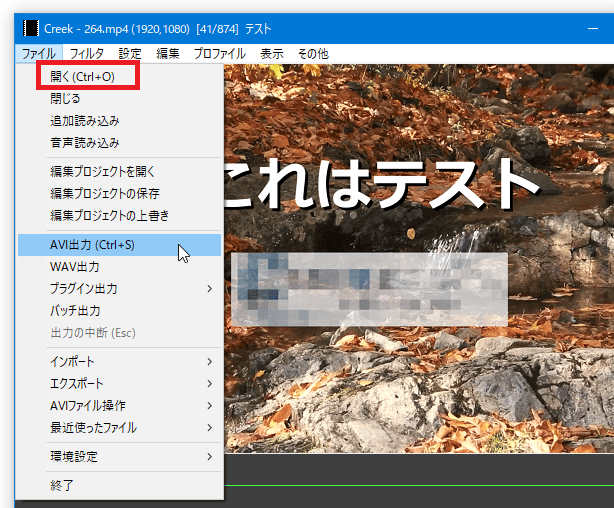Select 音声読み込み menu entry
Viewport: 614px width, 508px height.
(x=119, y=143)
